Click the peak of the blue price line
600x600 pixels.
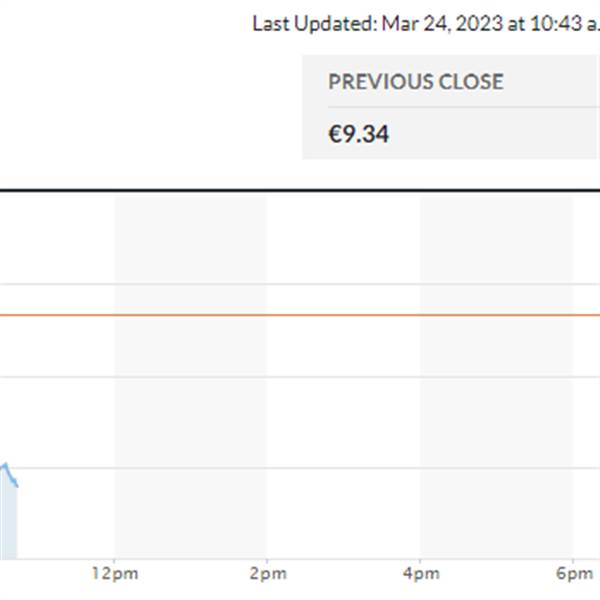pyautogui.click(x=5, y=464)
